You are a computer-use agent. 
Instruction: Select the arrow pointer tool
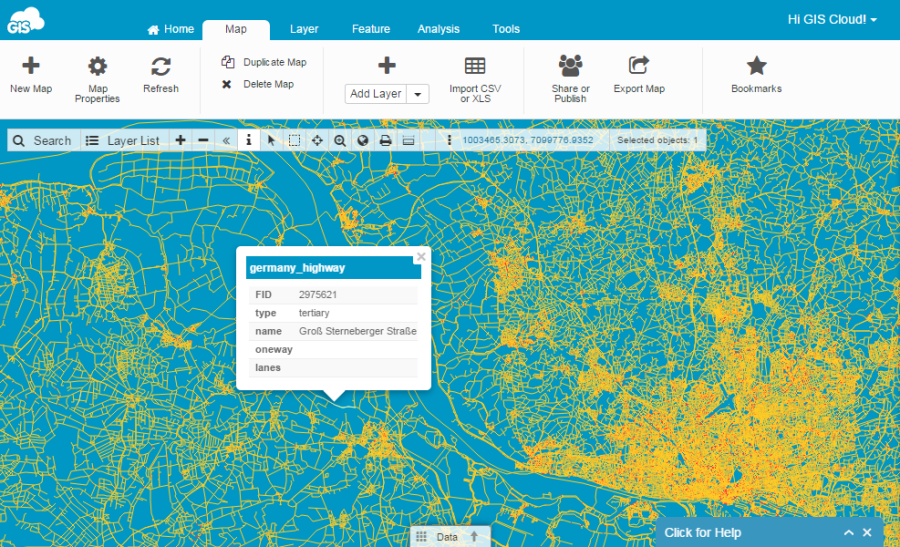[271, 141]
